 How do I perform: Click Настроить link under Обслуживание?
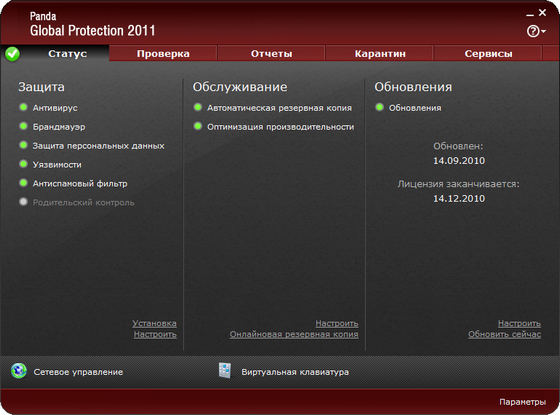(337, 323)
